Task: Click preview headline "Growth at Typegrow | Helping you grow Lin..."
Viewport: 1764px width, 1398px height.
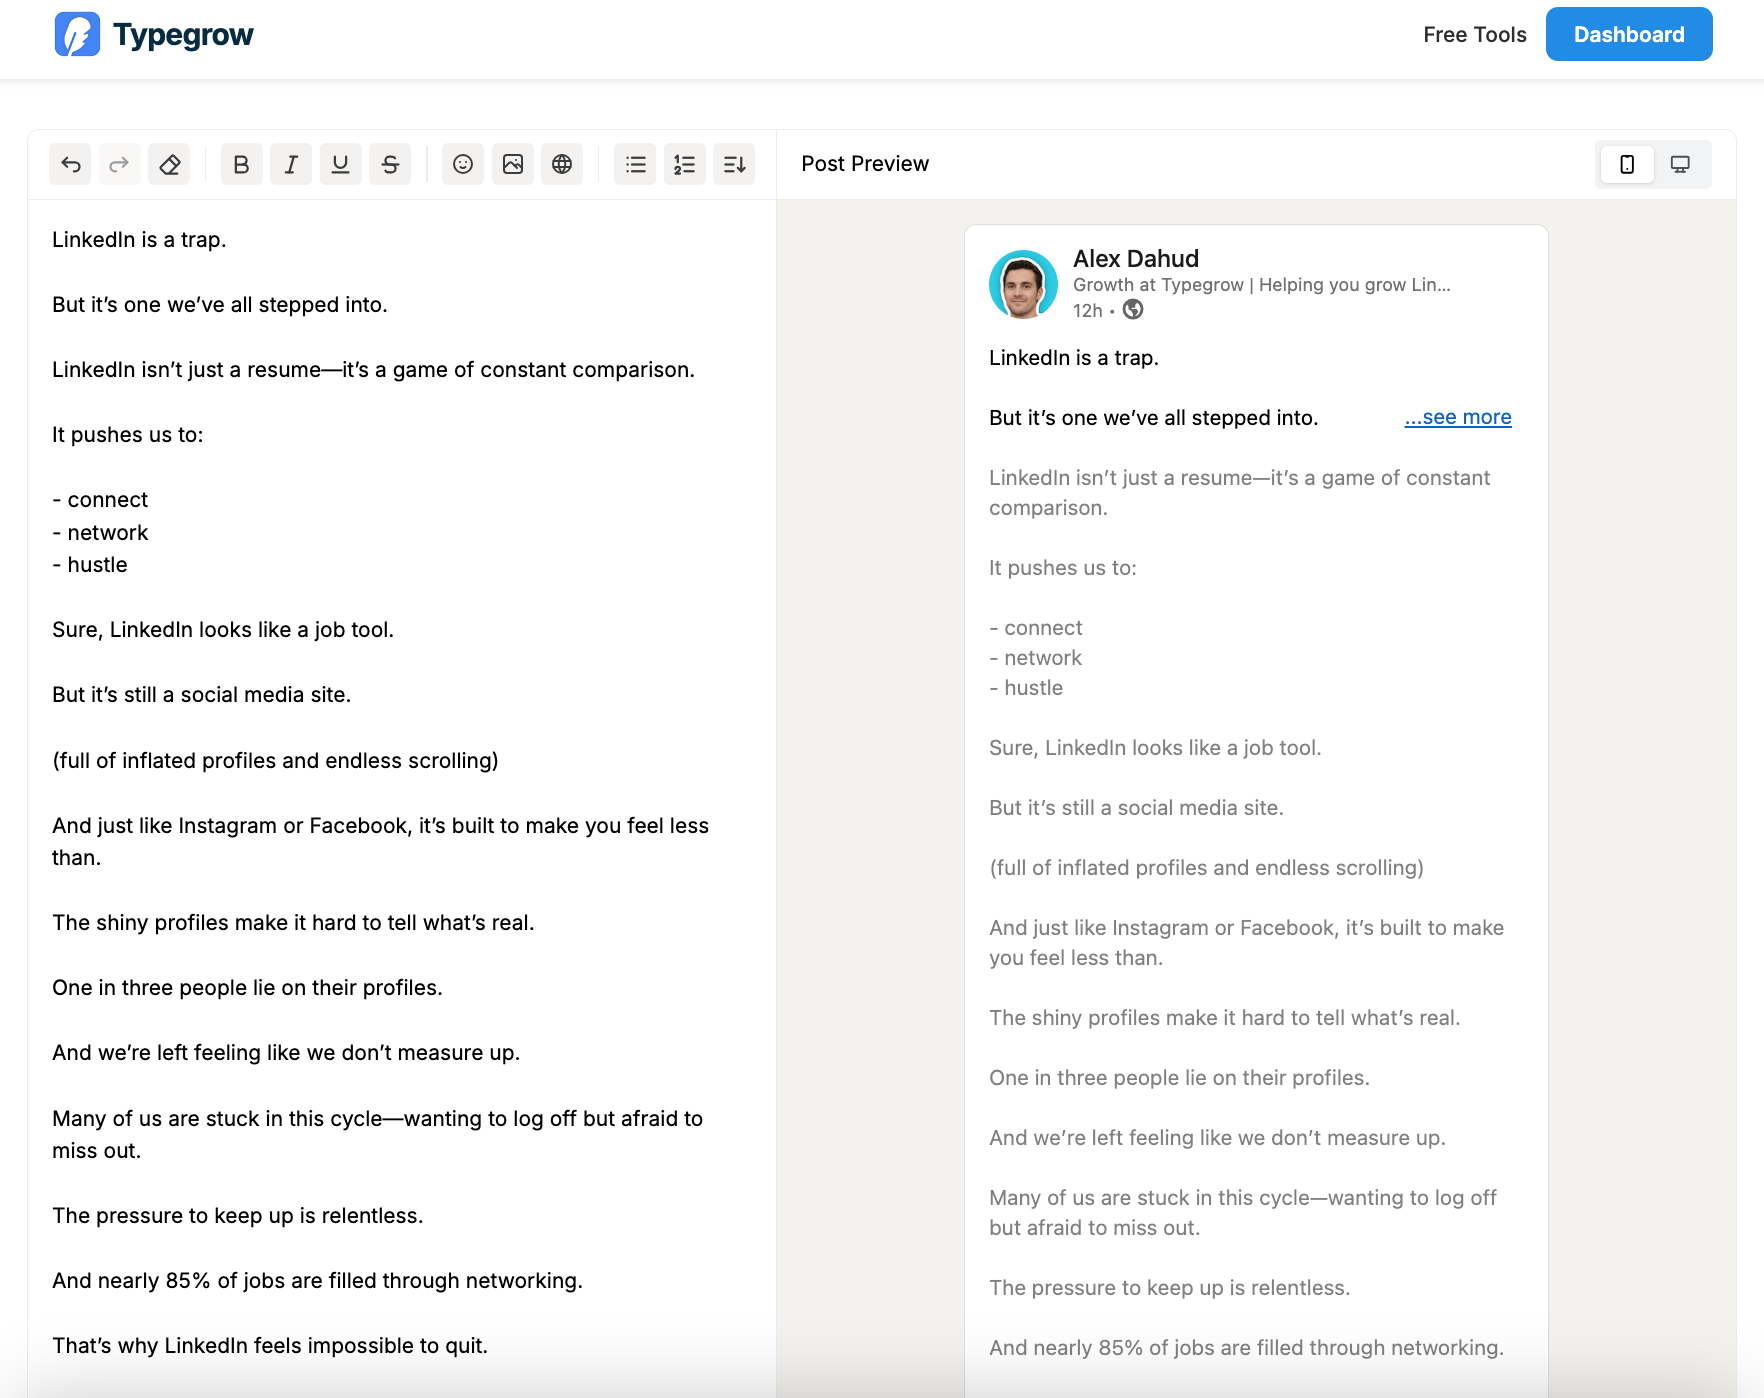Action: (1262, 285)
